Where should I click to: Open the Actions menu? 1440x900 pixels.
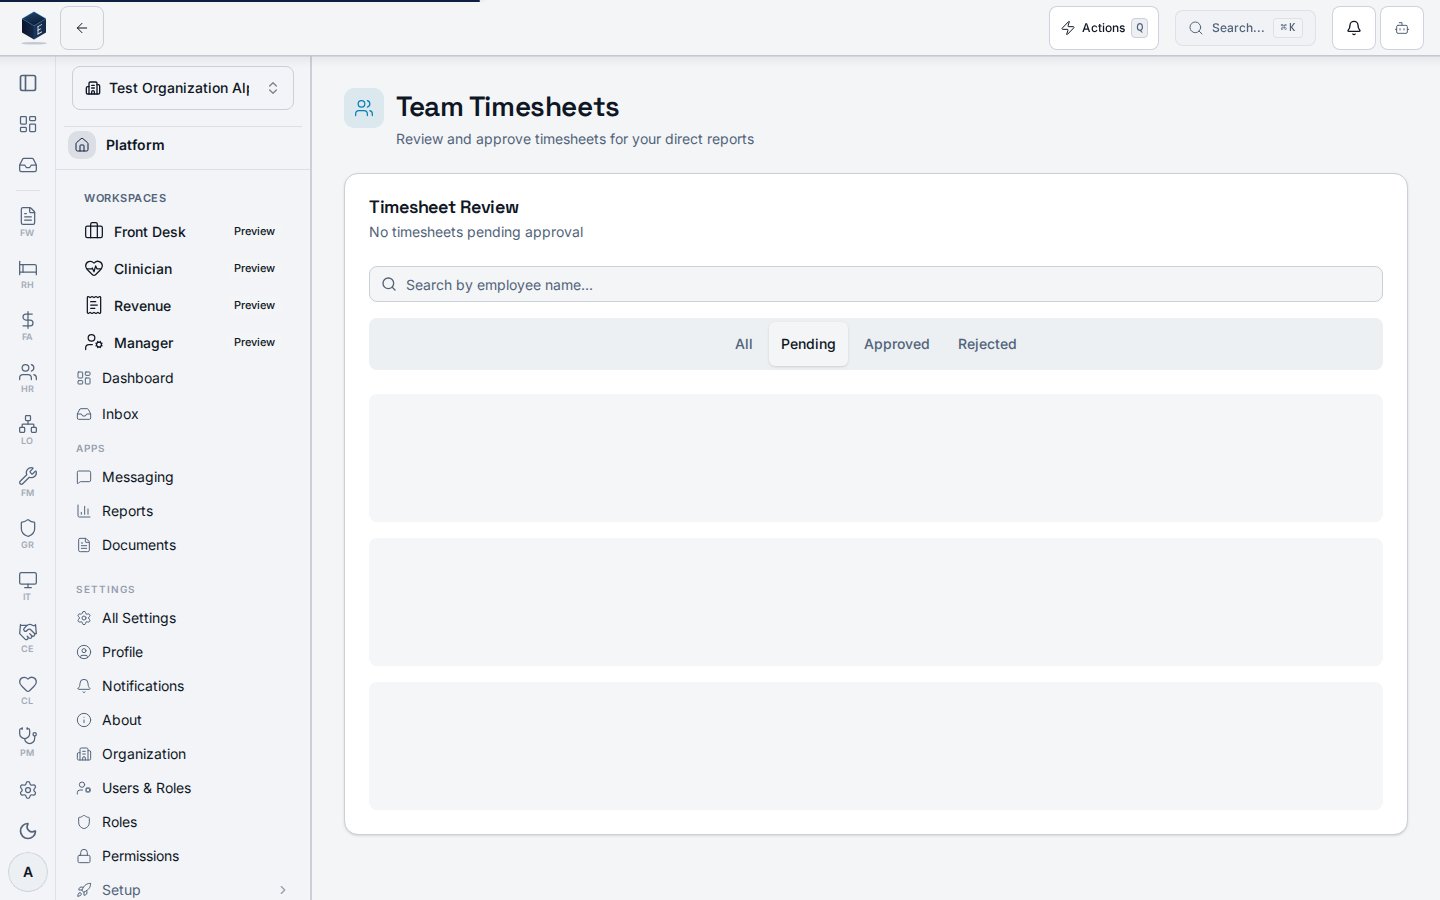tap(1103, 28)
